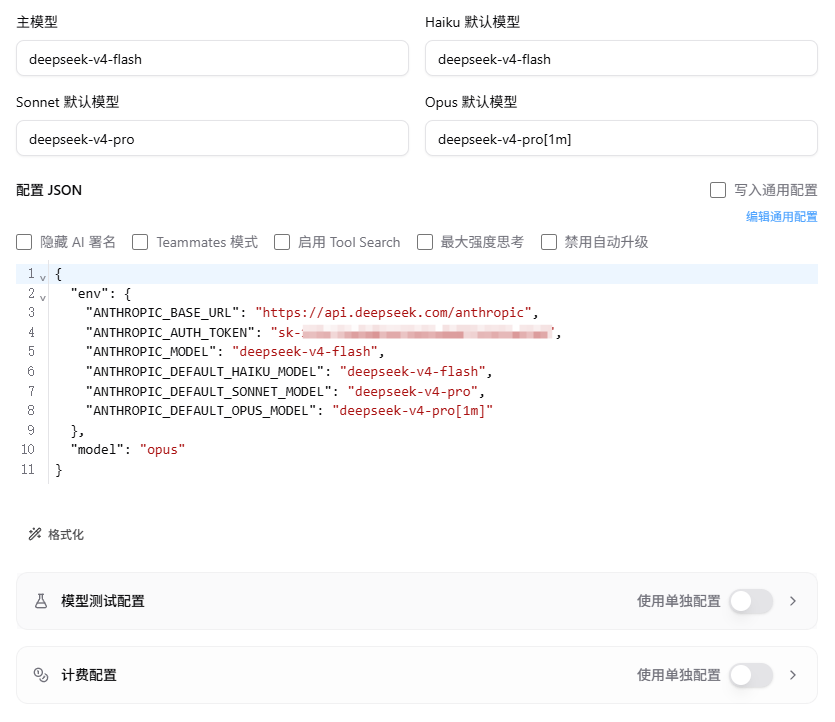Click the ANTHROPIC_DEFAULT_OPUS_MODEL line
The width and height of the screenshot is (835, 722).
[x=289, y=411]
